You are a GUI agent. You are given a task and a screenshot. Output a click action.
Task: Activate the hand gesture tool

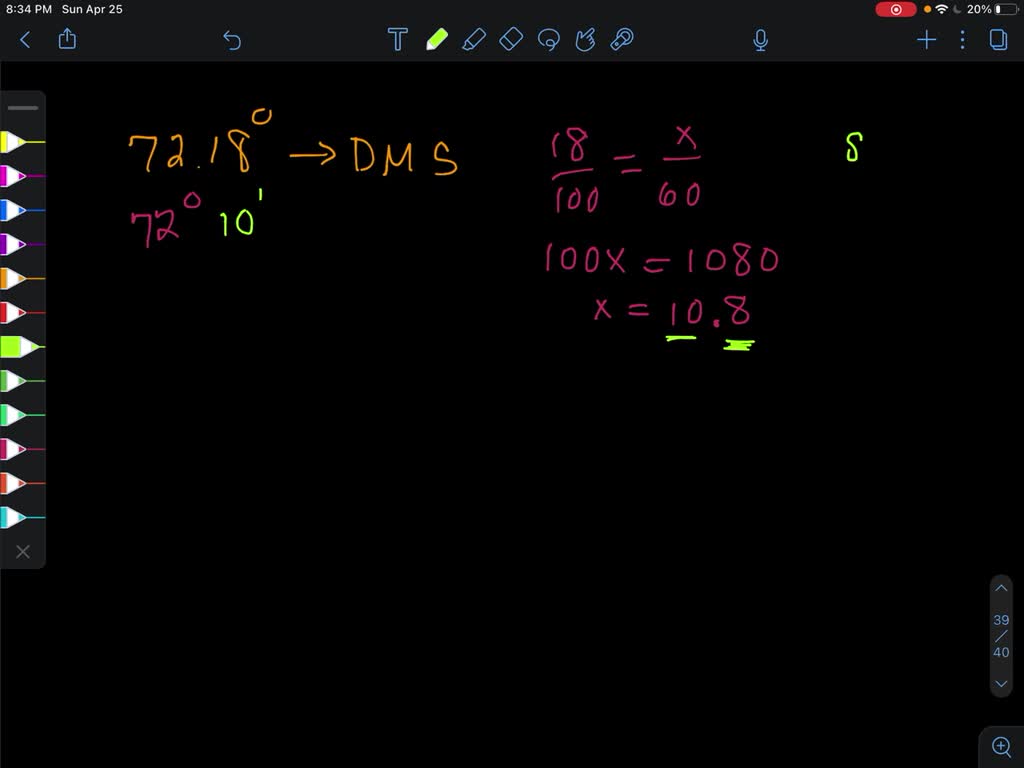586,39
